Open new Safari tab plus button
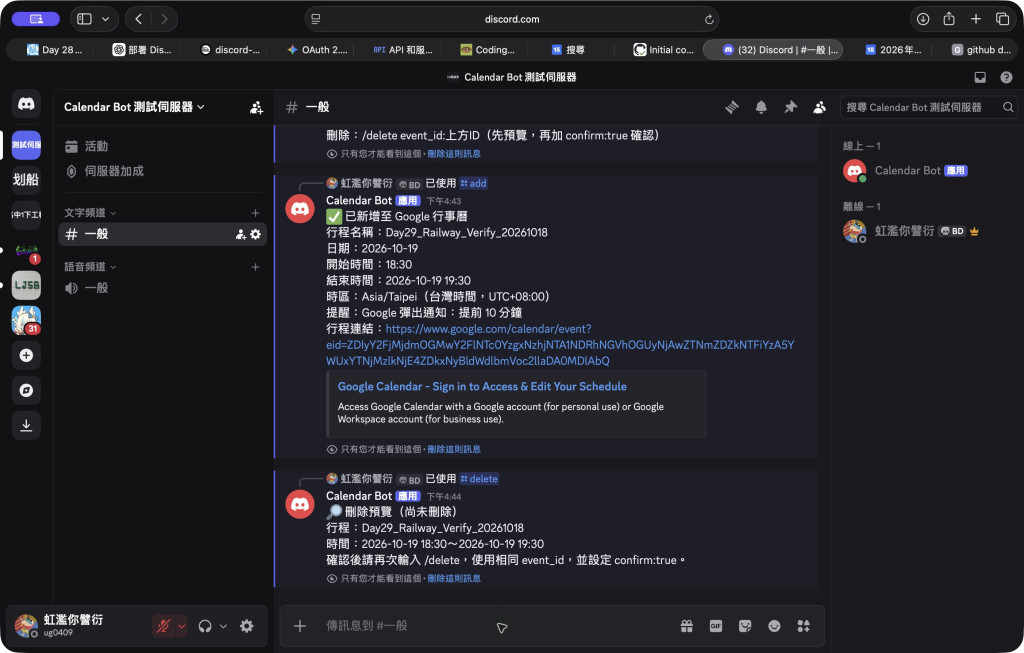This screenshot has width=1024, height=653. pos(976,19)
